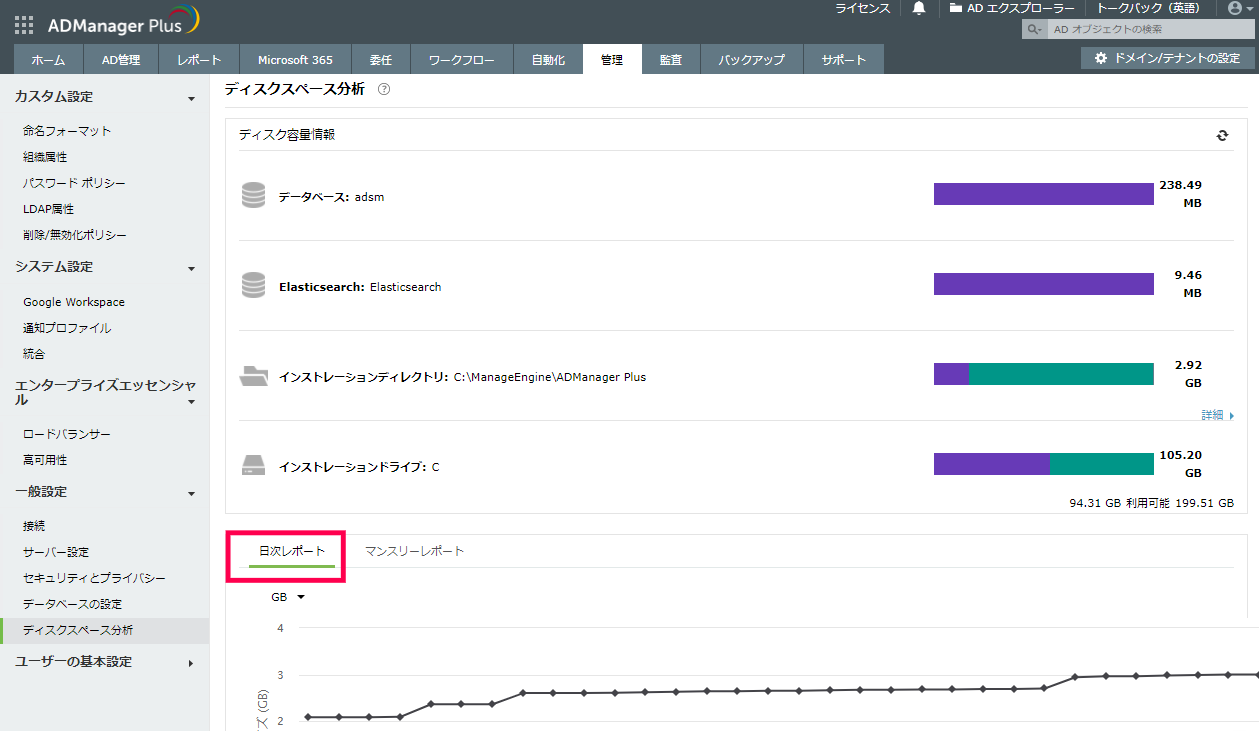The width and height of the screenshot is (1259, 731).
Task: Open the Microsoft 365 tab
Action: (x=295, y=60)
